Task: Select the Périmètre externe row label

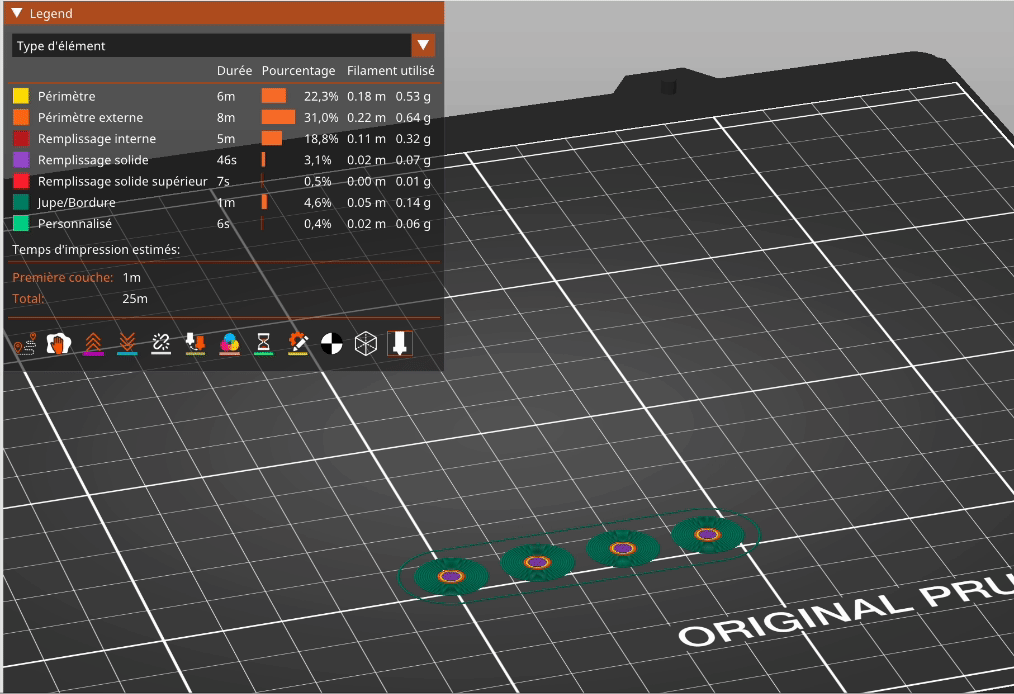Action: click(x=91, y=118)
